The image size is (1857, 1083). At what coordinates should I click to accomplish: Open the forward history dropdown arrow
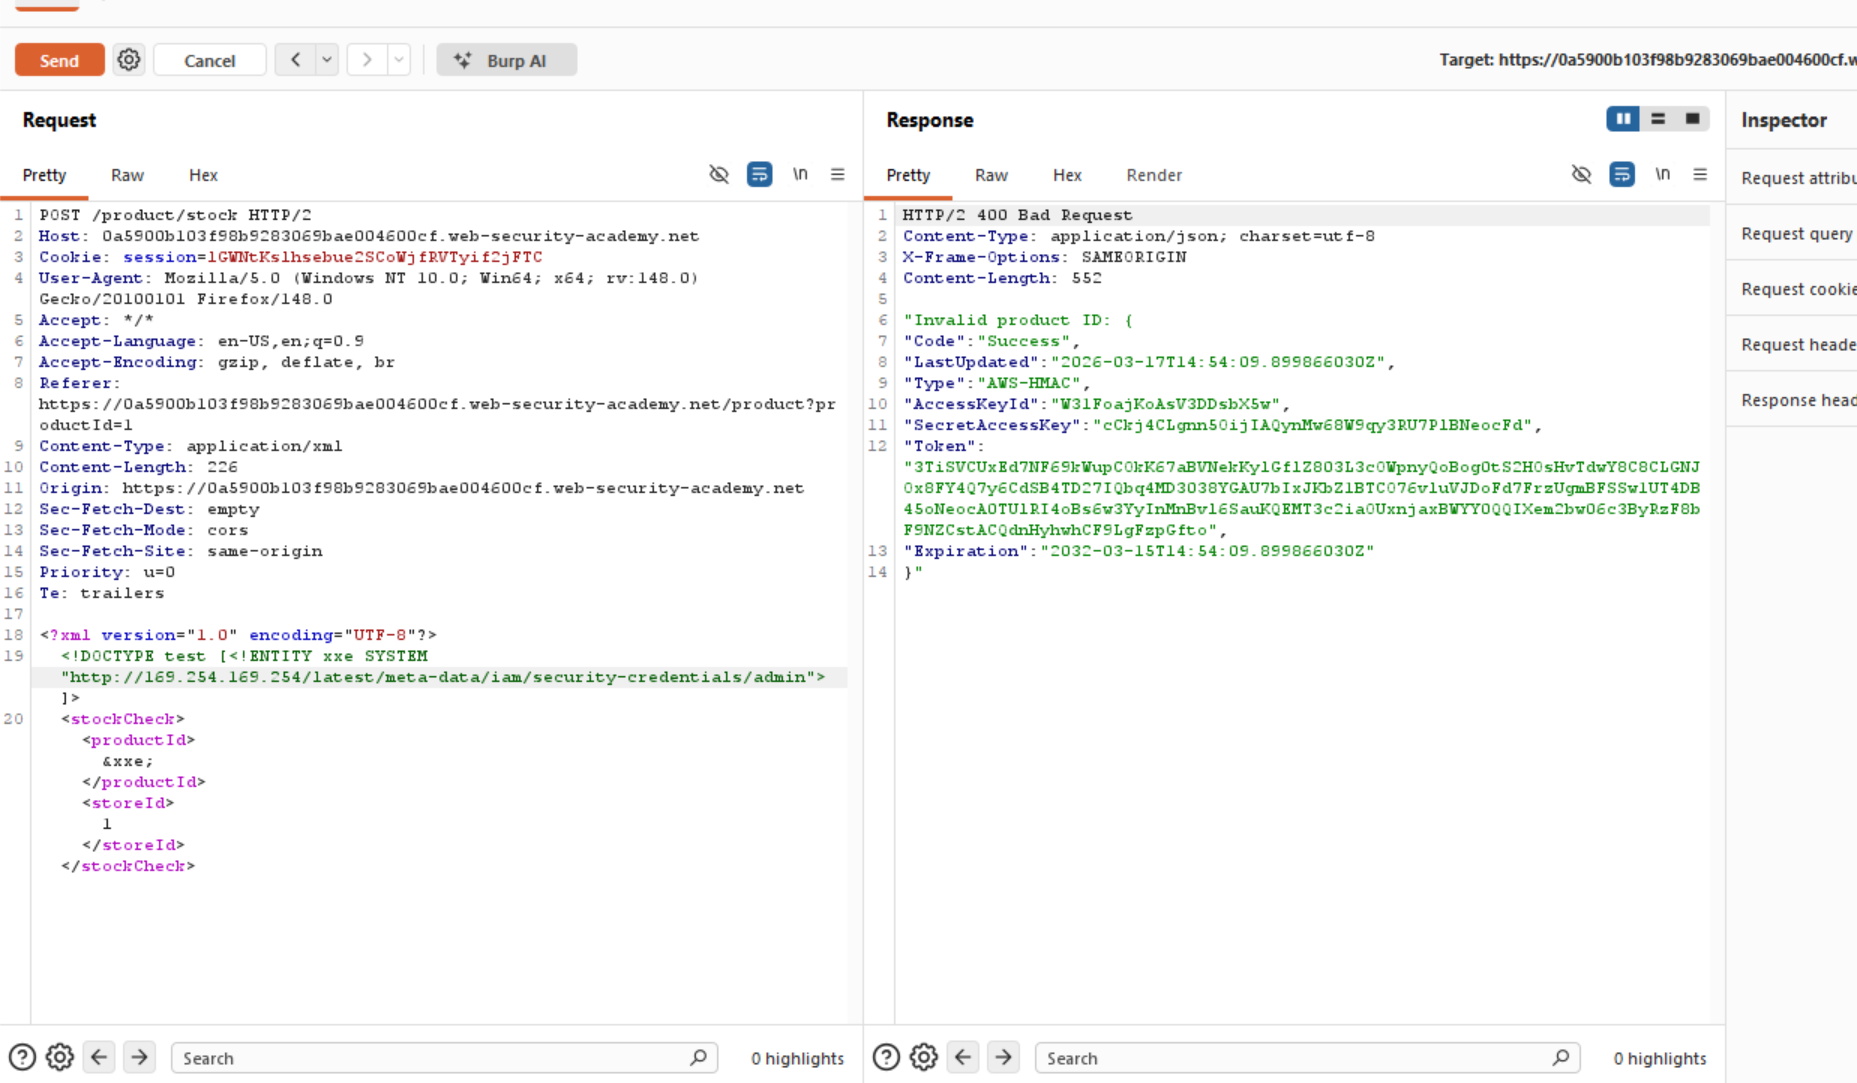pos(399,60)
